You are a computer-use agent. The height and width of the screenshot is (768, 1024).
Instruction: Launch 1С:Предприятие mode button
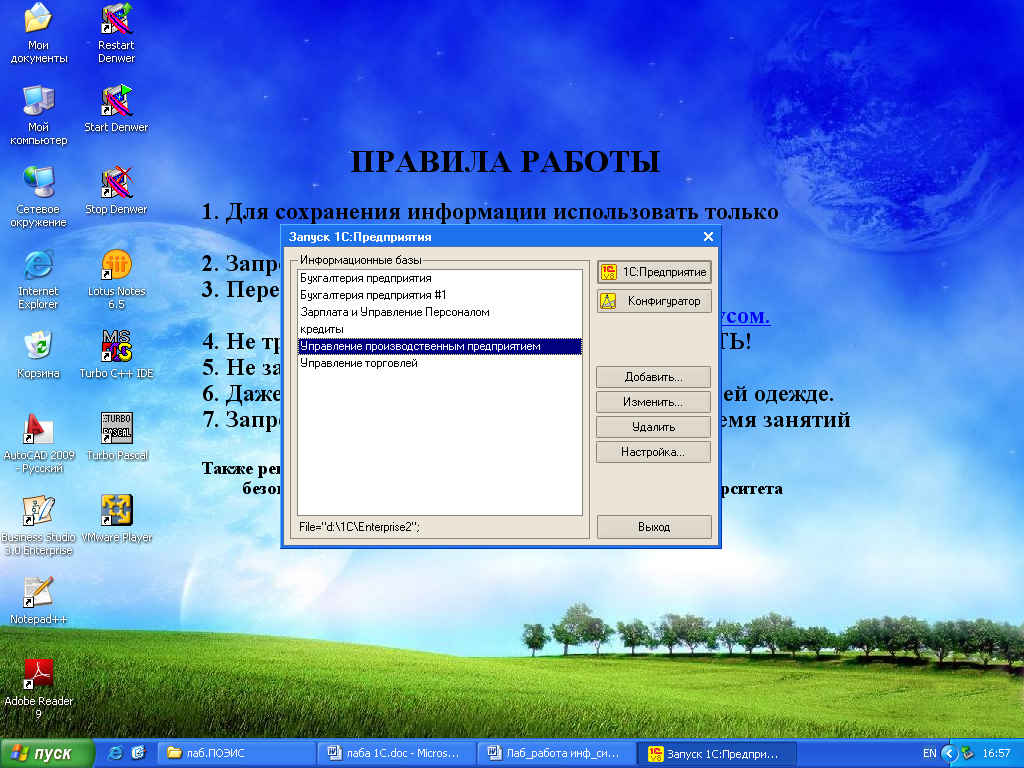(653, 272)
